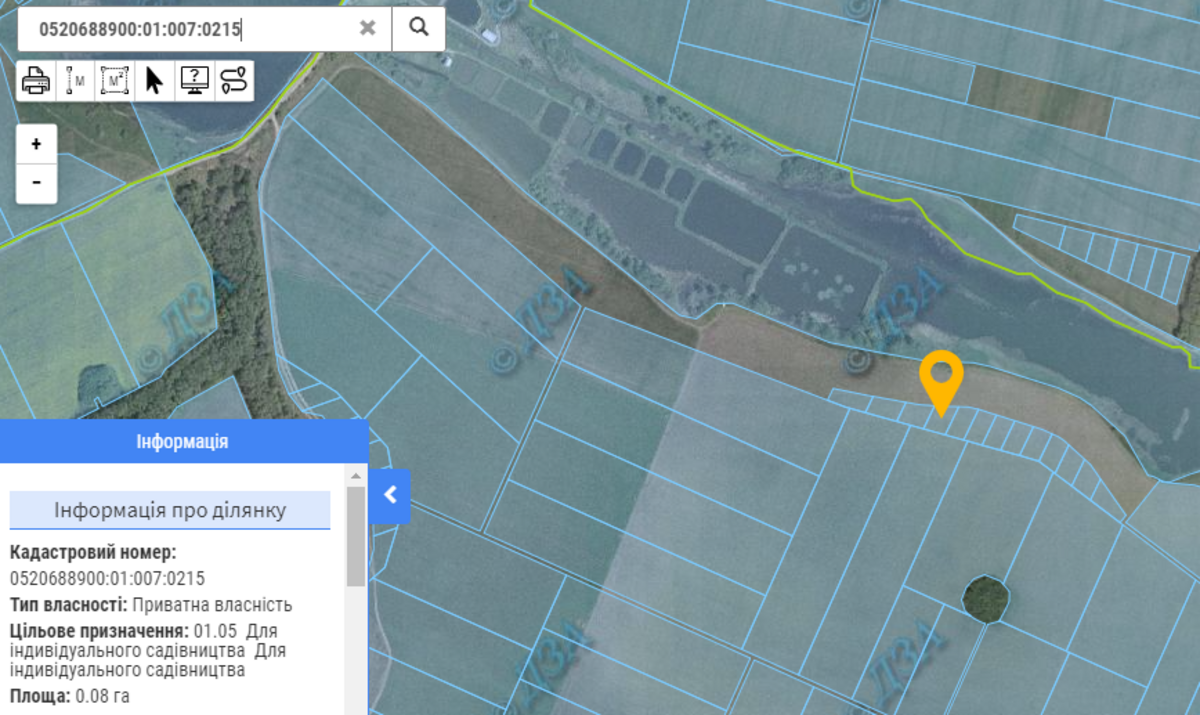Click the print map icon
This screenshot has width=1200, height=715.
pos(36,80)
